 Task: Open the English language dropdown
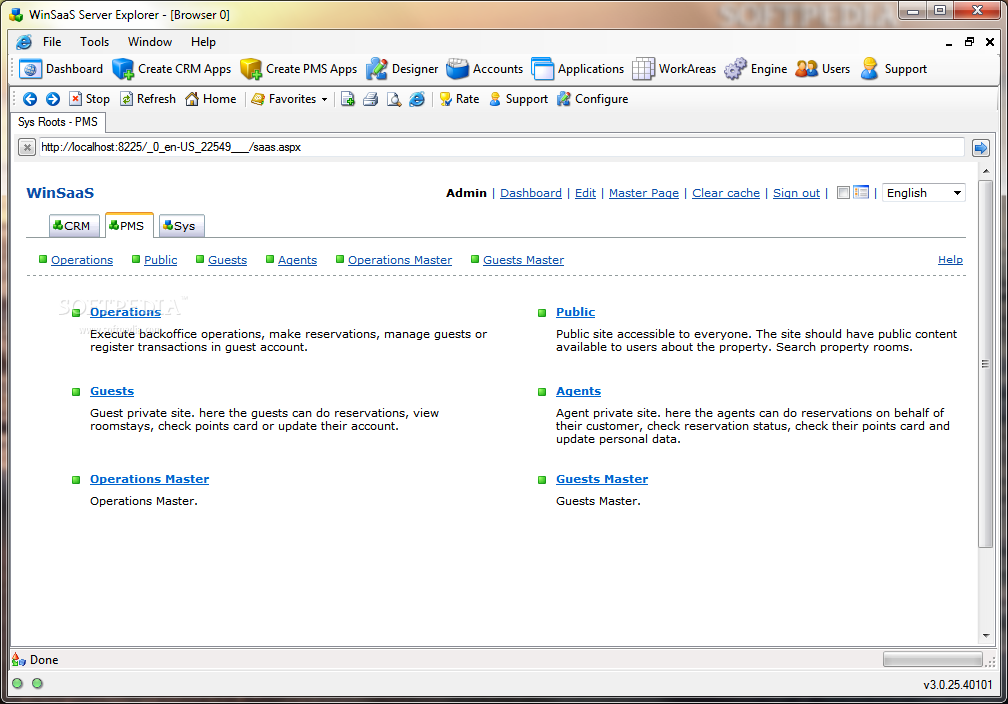click(x=924, y=193)
